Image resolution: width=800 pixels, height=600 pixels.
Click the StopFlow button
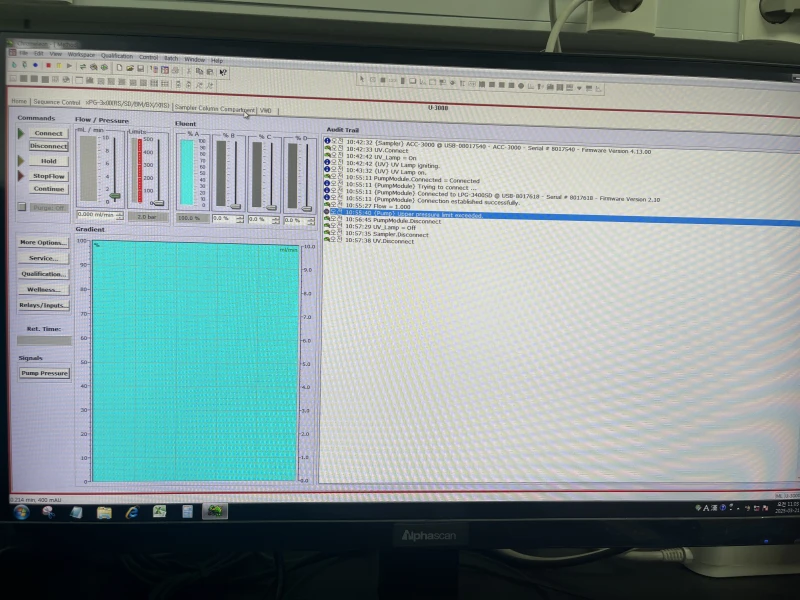pyautogui.click(x=48, y=176)
